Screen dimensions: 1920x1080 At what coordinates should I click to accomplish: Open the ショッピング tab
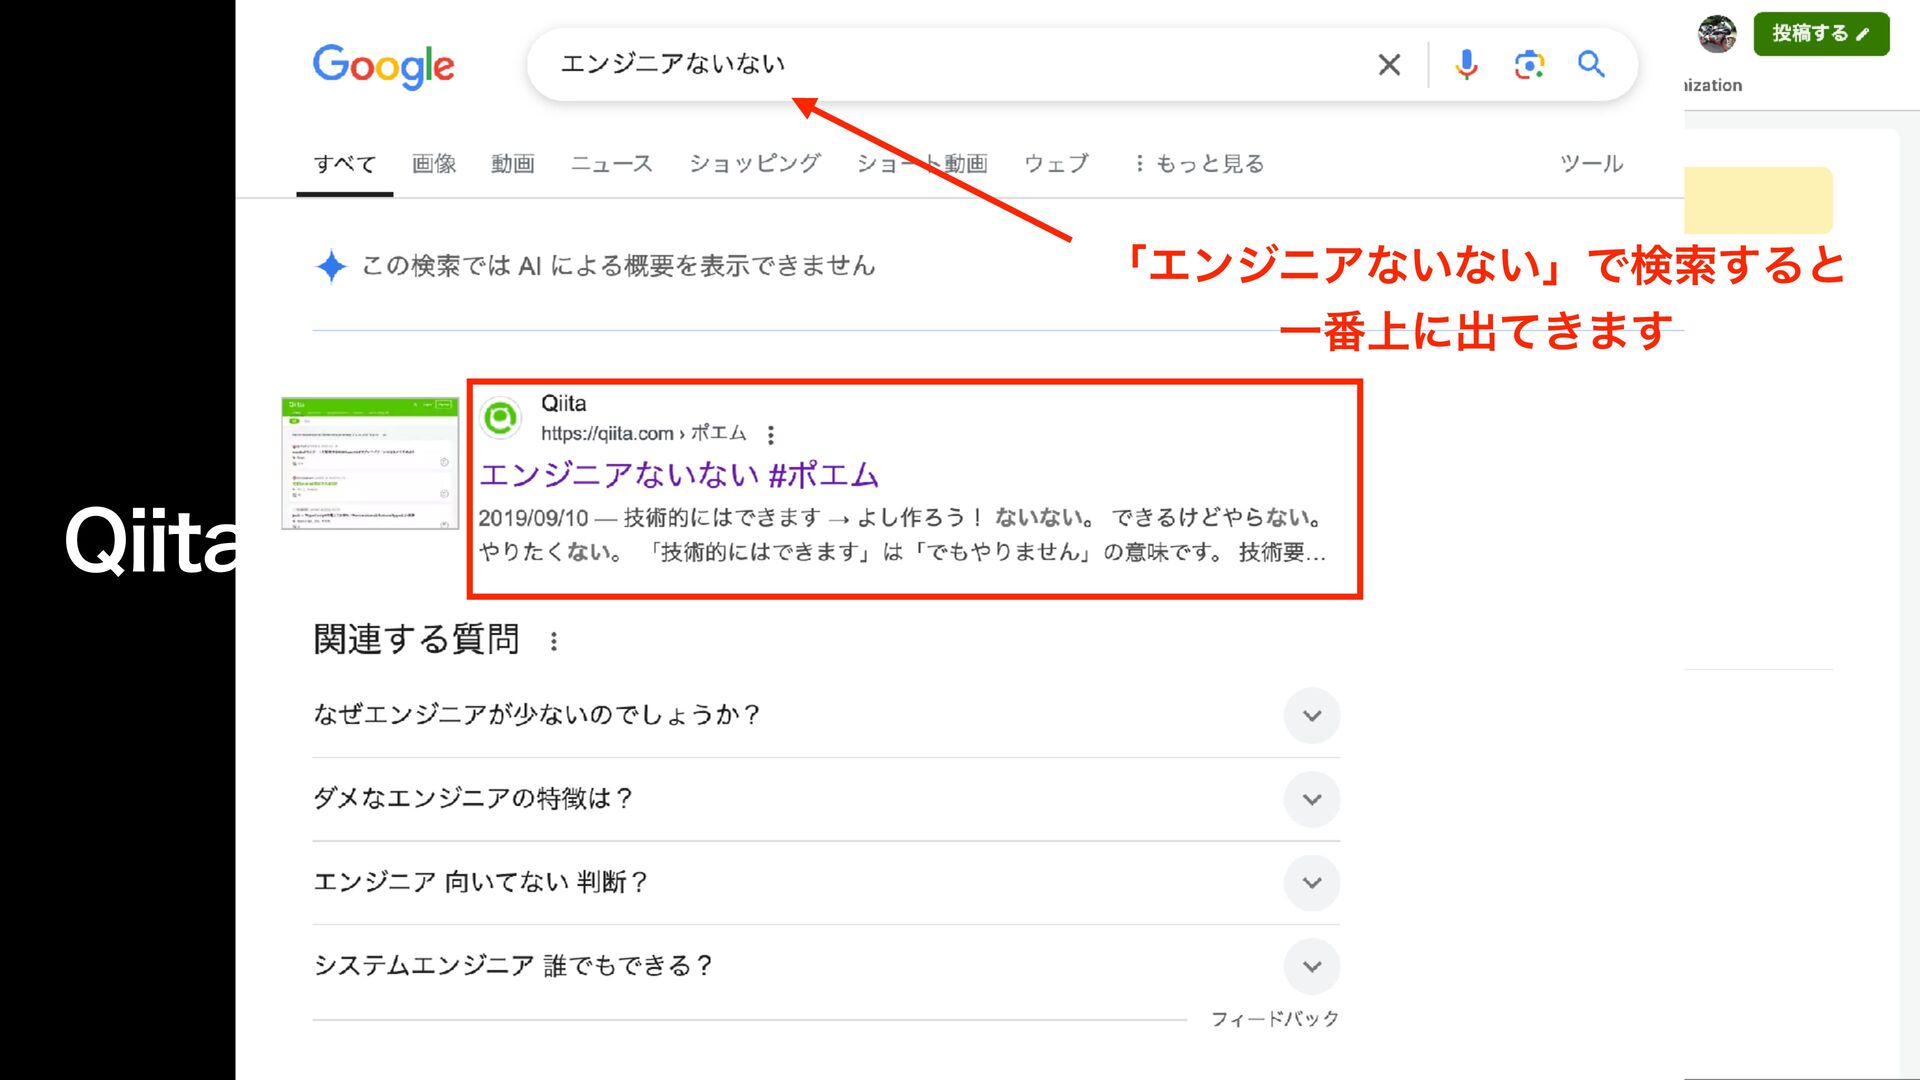point(755,164)
